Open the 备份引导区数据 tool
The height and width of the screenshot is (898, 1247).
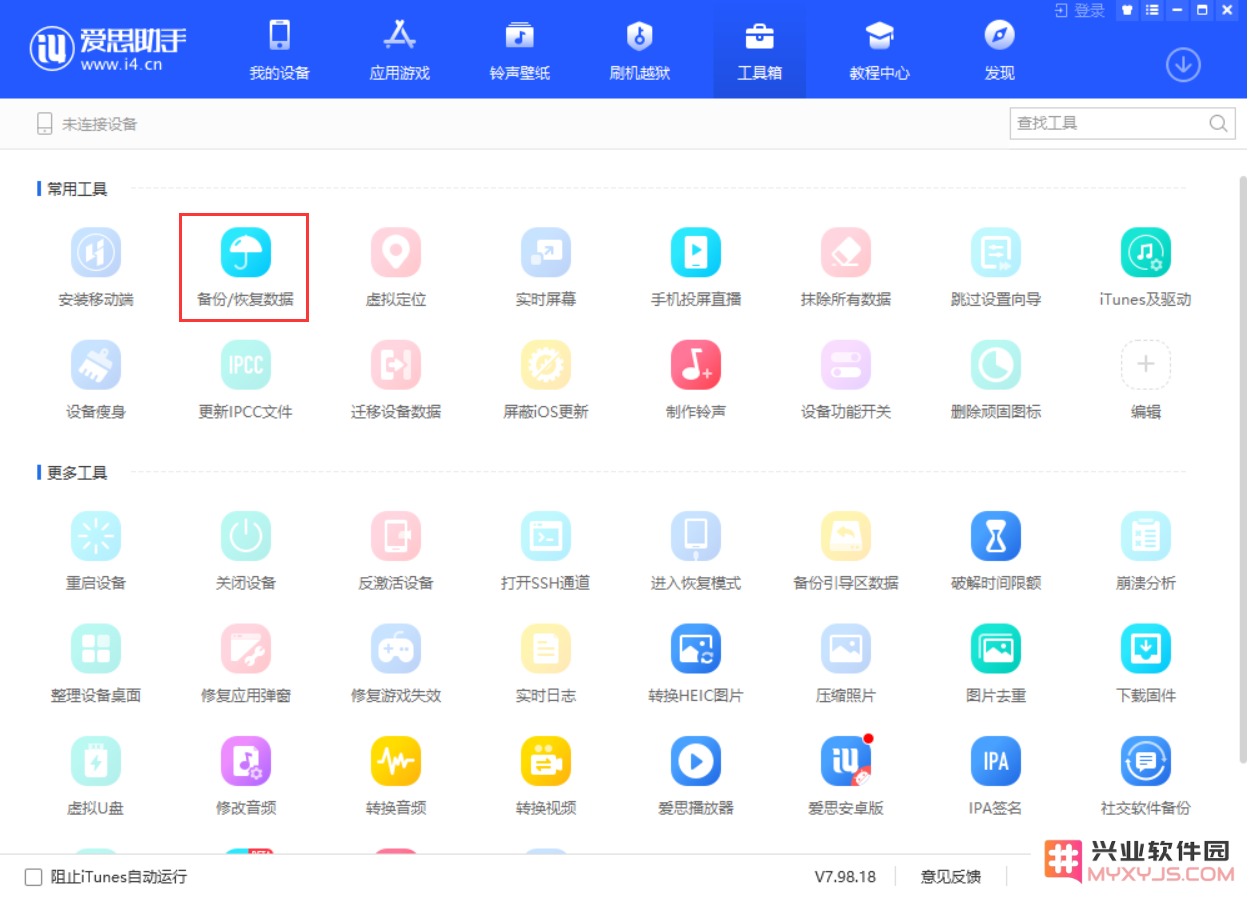pyautogui.click(x=846, y=551)
